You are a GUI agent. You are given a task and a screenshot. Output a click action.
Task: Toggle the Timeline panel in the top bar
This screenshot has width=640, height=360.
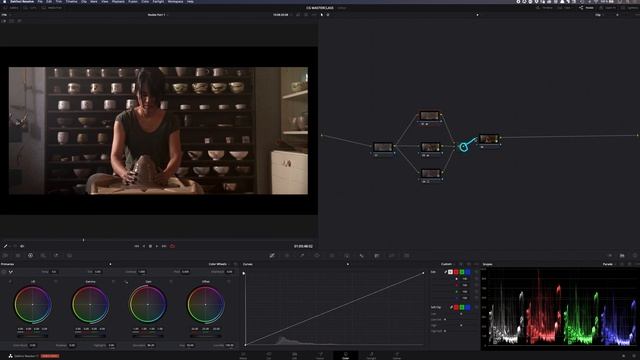[544, 8]
